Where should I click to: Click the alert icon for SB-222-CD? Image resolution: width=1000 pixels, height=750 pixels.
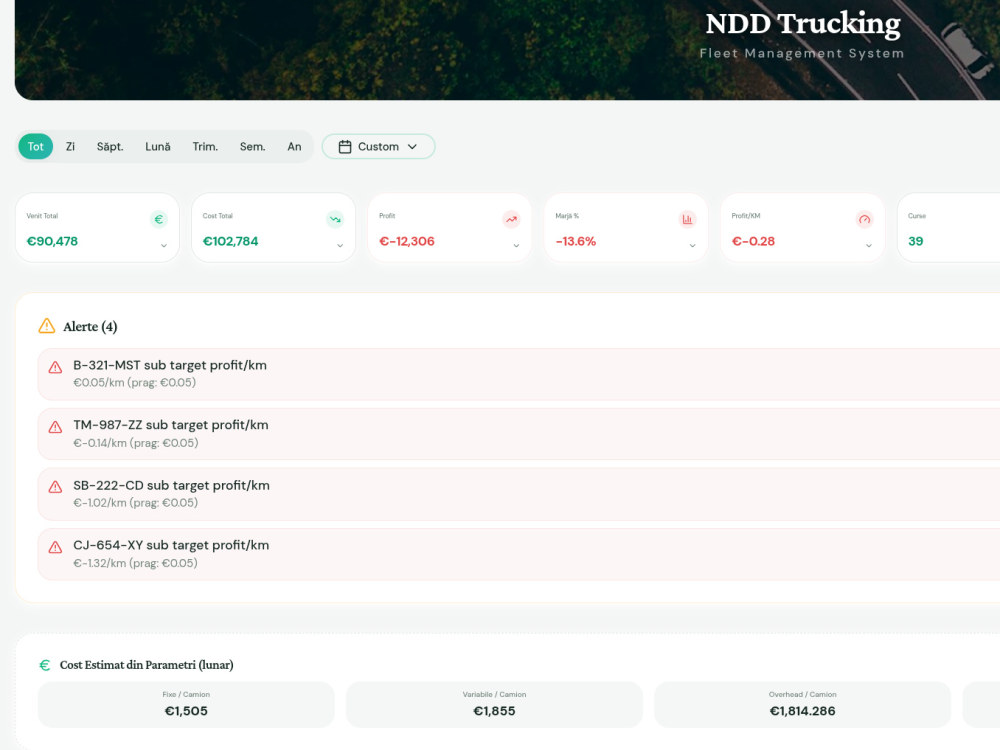55,487
